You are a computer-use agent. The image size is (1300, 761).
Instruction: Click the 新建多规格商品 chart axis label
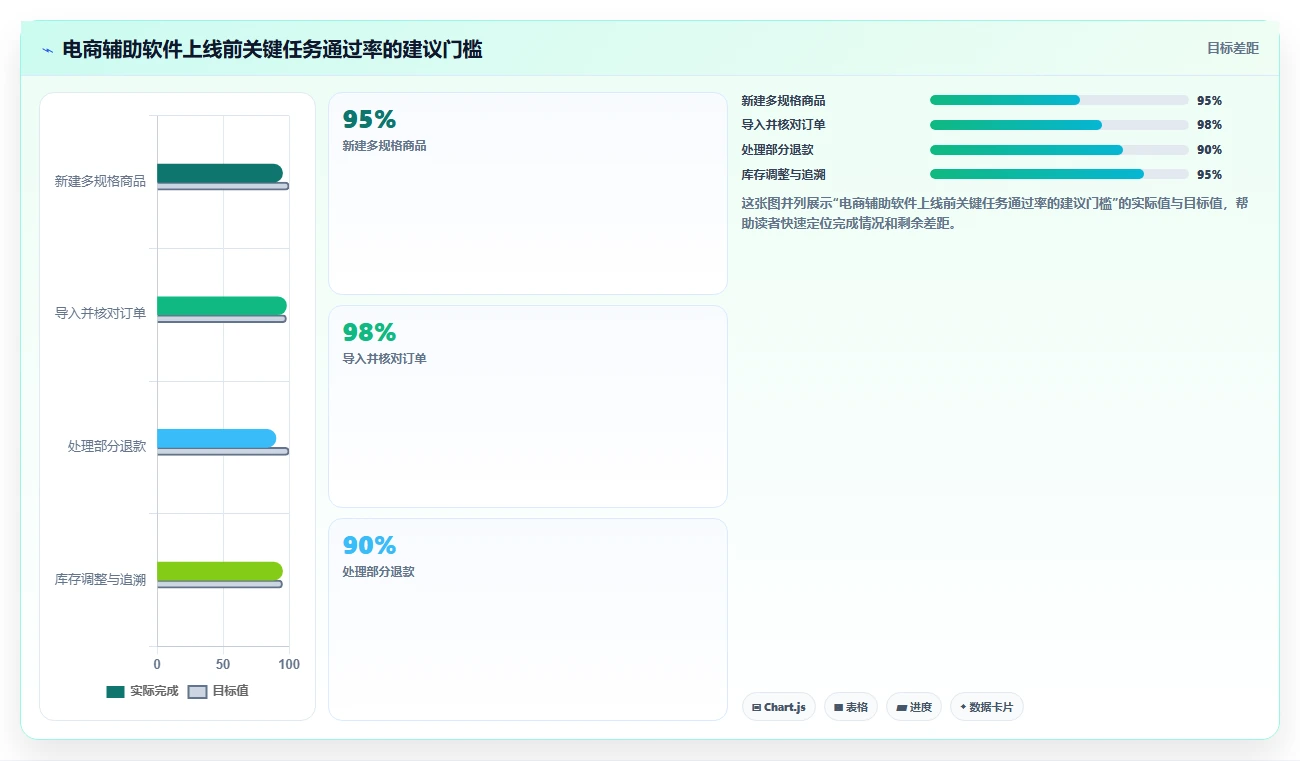point(100,181)
